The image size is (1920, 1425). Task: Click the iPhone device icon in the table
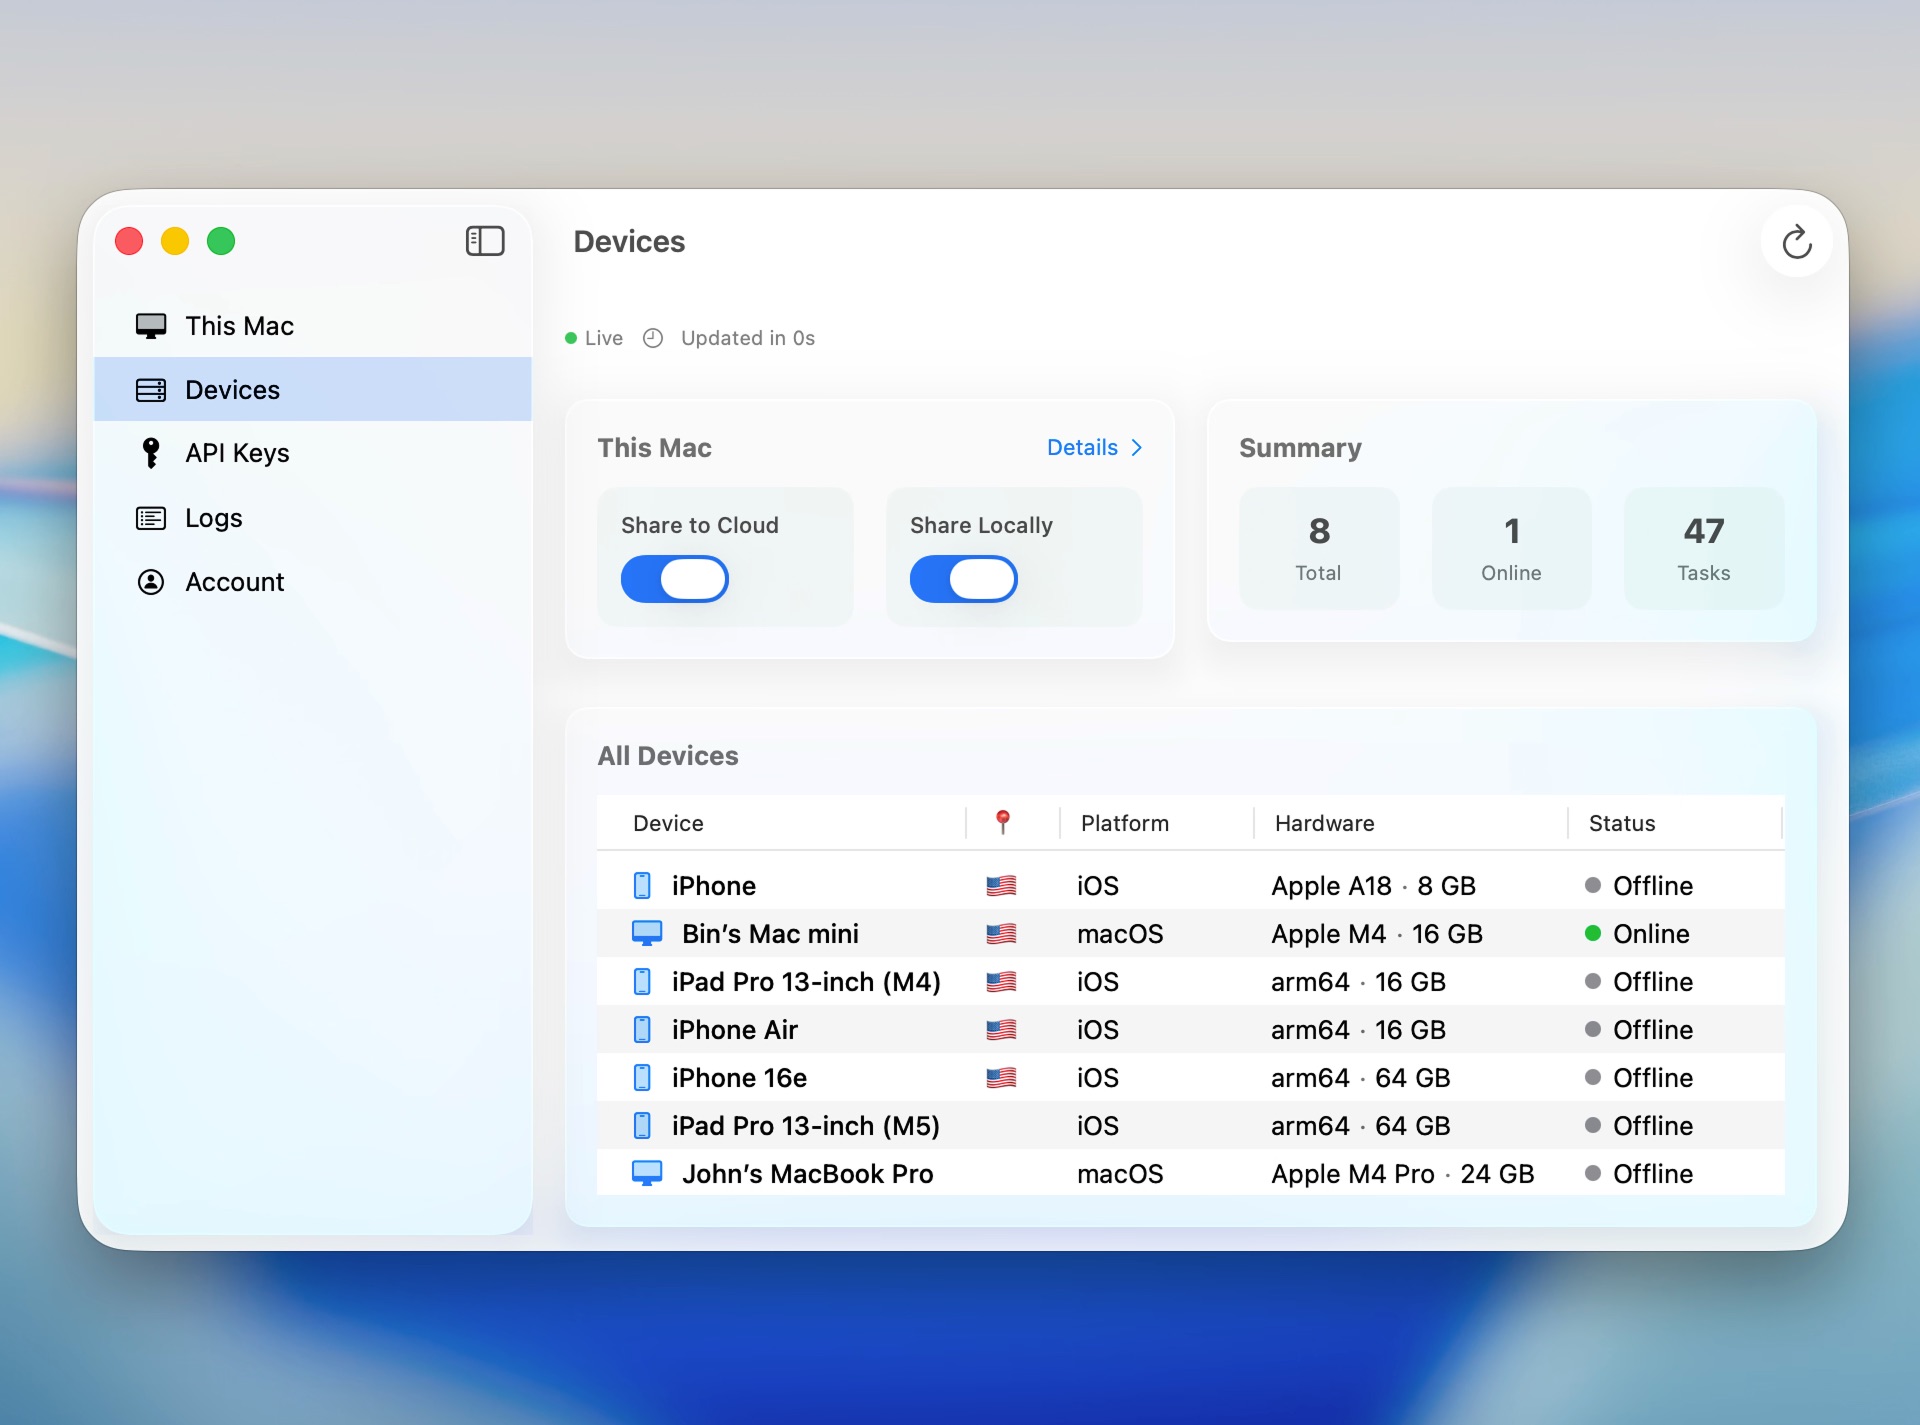(x=644, y=885)
